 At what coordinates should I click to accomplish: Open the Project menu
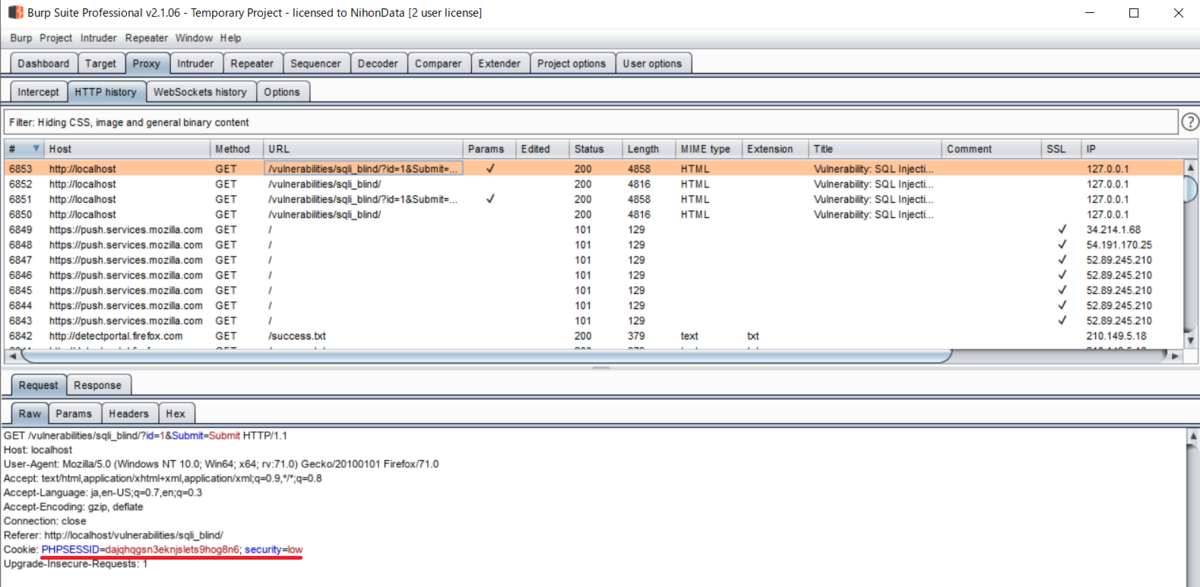[x=56, y=38]
